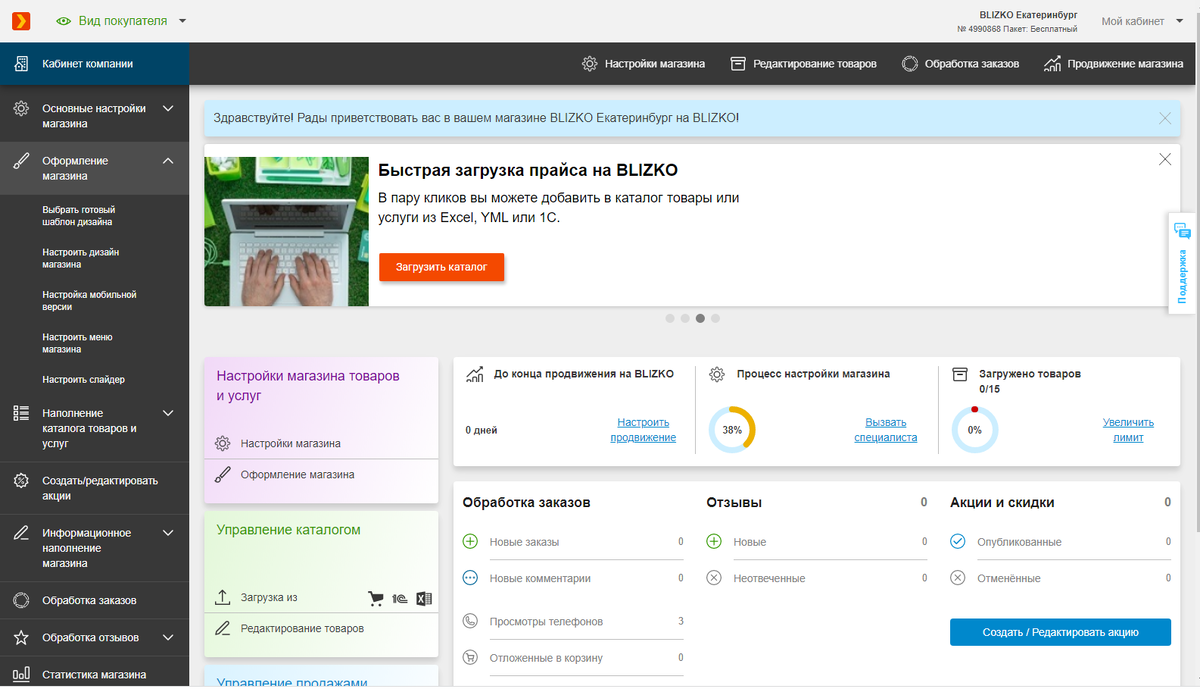This screenshot has width=1200, height=689.
Task: Go to the second slide dot of the carousel
Action: [685, 319]
